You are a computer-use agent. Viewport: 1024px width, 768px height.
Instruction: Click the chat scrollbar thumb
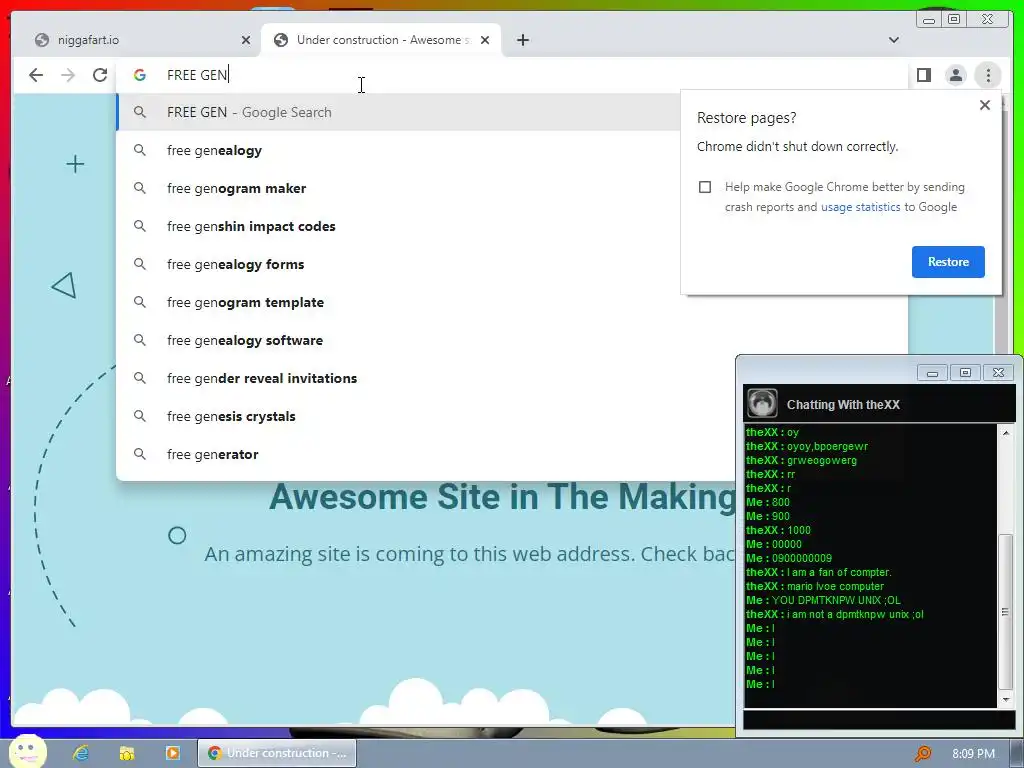pos(1005,612)
